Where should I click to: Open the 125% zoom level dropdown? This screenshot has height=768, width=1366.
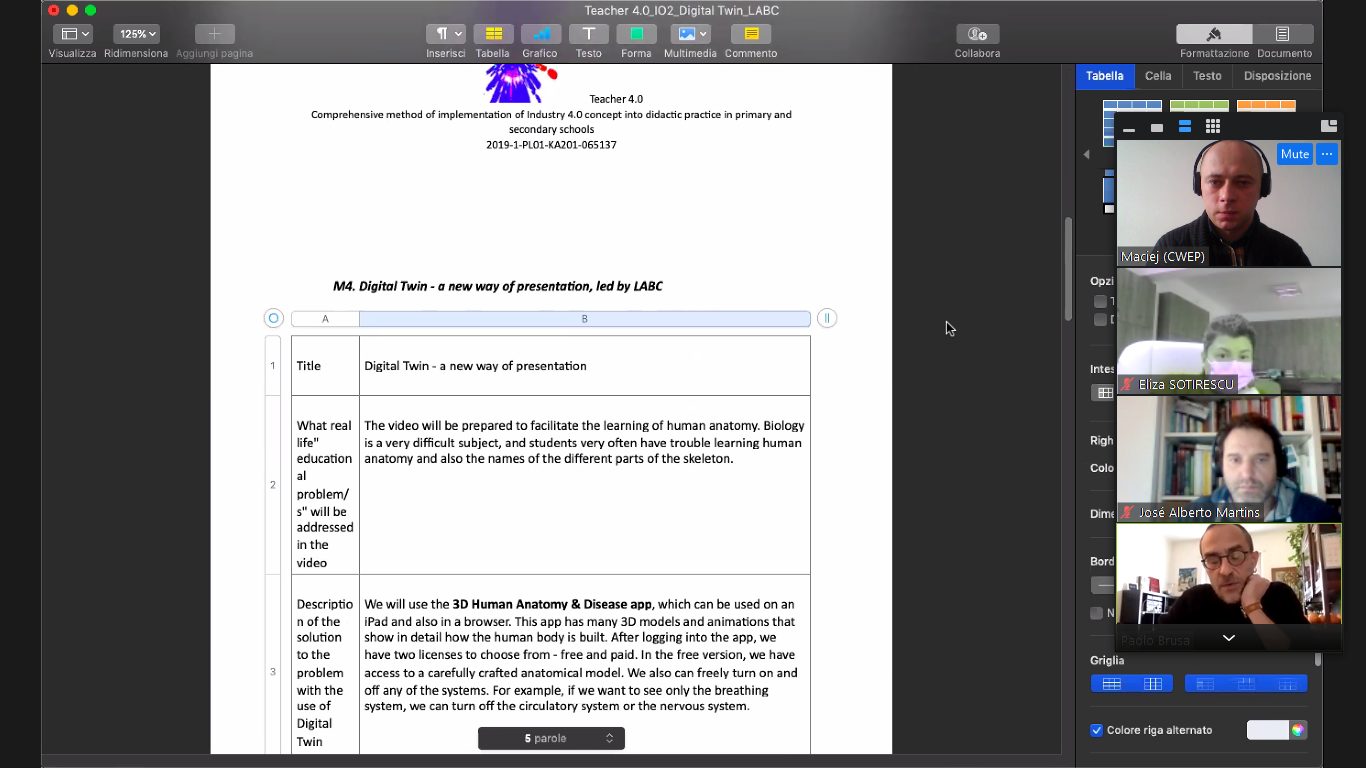[x=137, y=34]
